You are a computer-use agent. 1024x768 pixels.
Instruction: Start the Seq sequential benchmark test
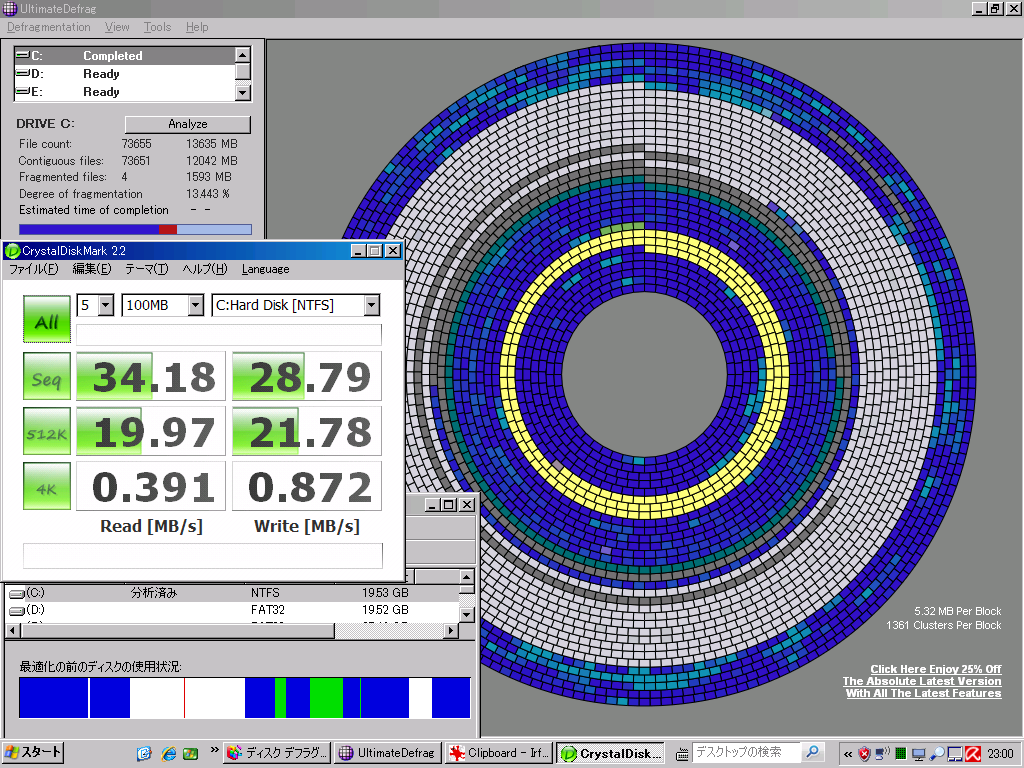47,377
